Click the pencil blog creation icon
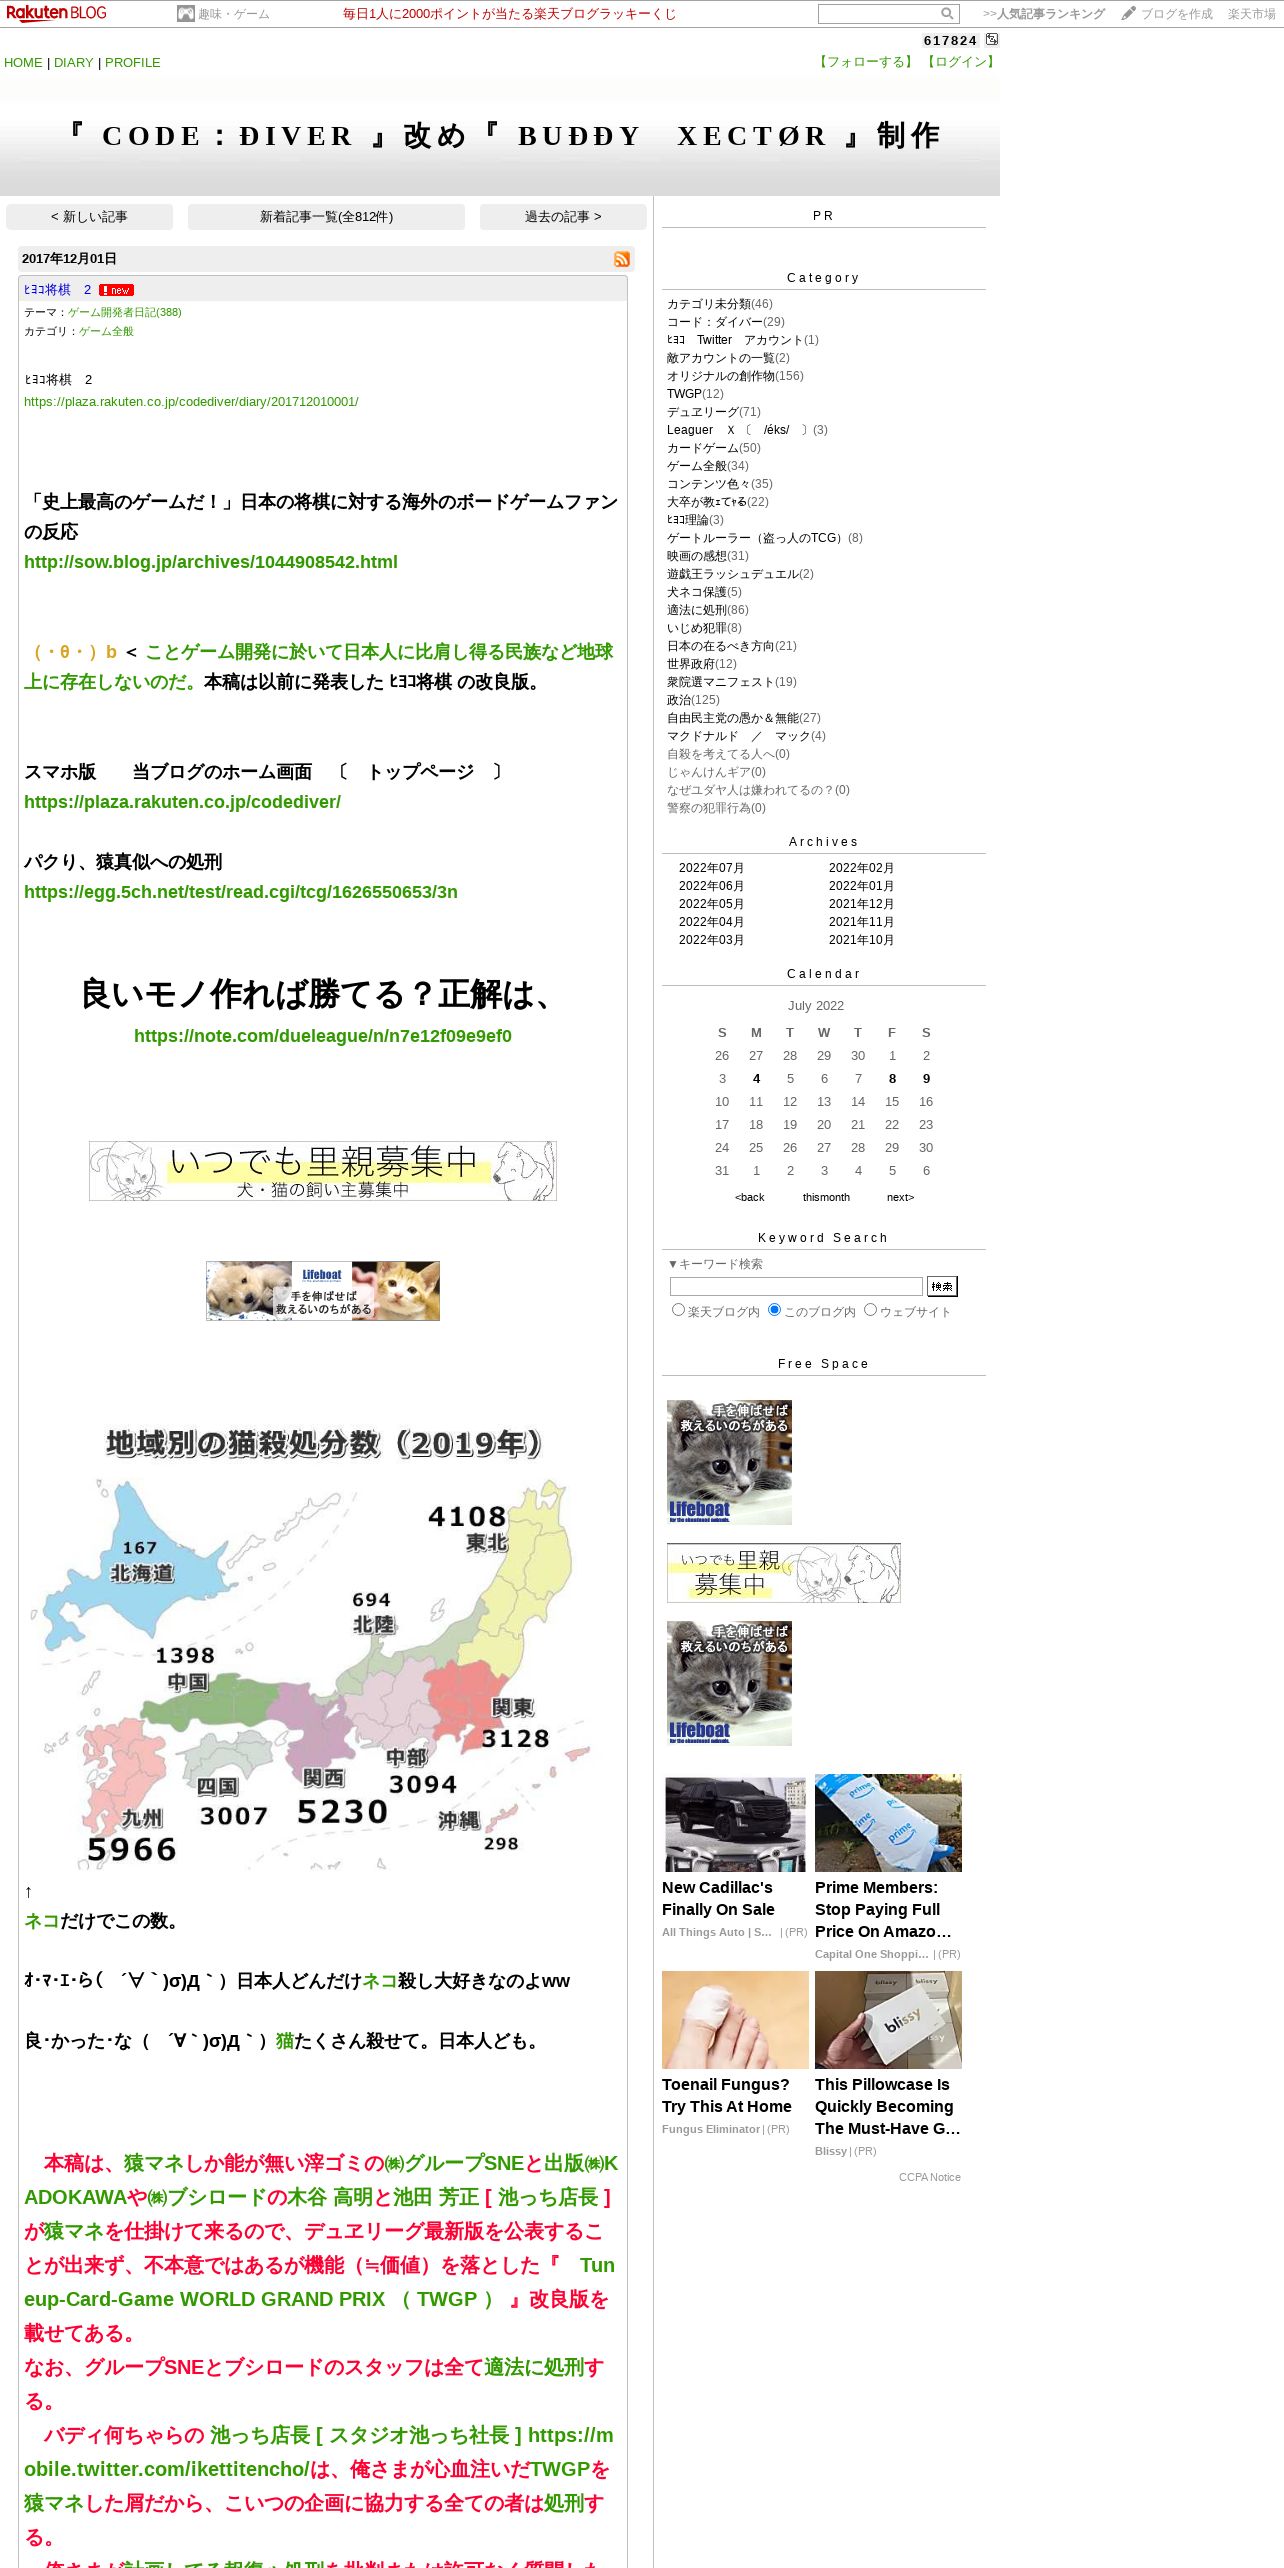This screenshot has height=2568, width=1284. coord(1128,14)
